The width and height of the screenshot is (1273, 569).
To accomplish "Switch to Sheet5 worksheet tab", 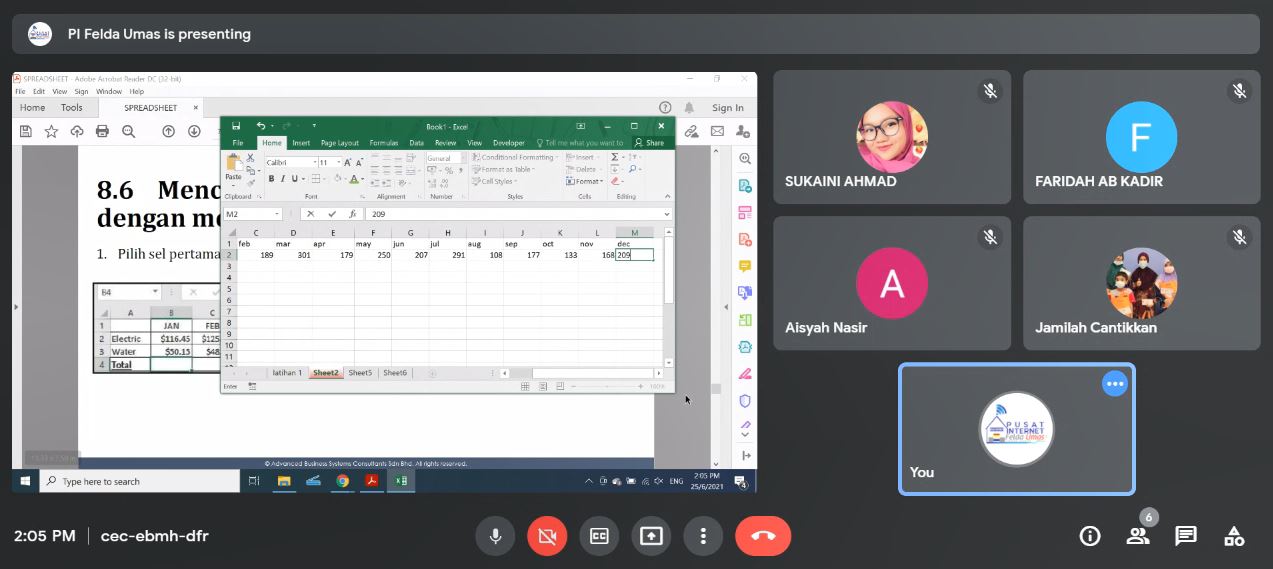I will (360, 373).
